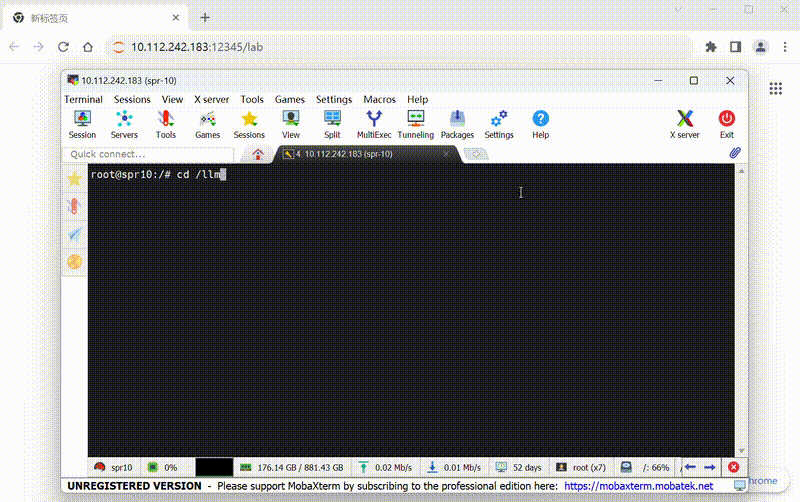
Task: Open the Tunneling tool icon
Action: 415,124
